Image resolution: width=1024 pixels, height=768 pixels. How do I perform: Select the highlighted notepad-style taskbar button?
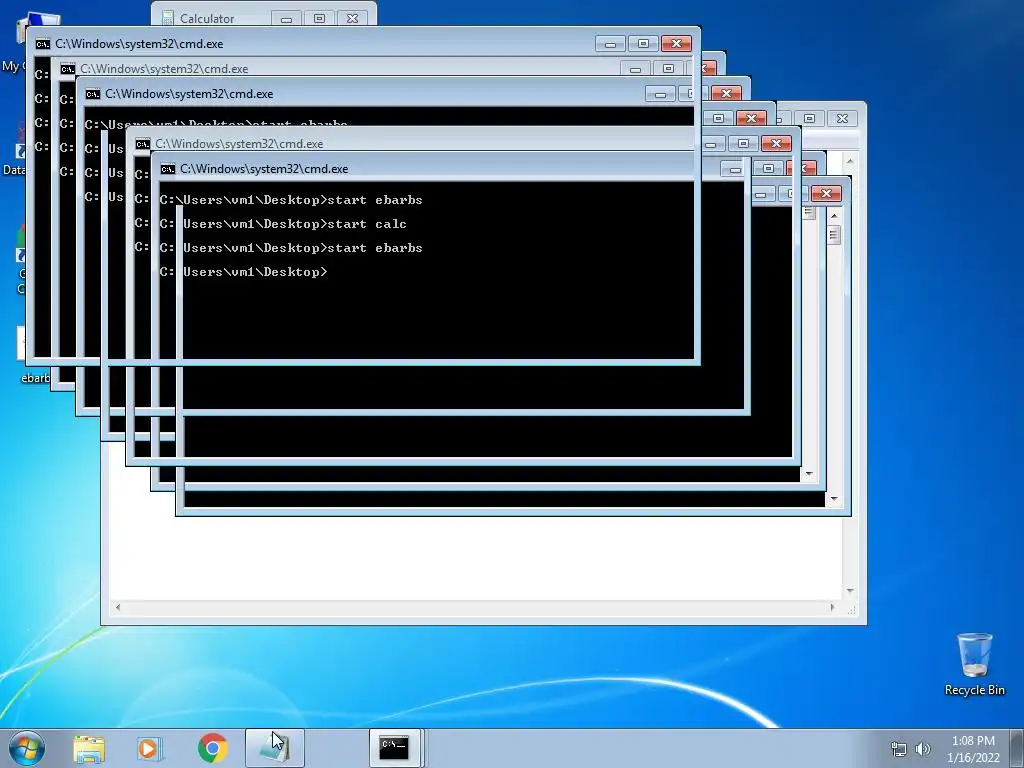[x=275, y=748]
